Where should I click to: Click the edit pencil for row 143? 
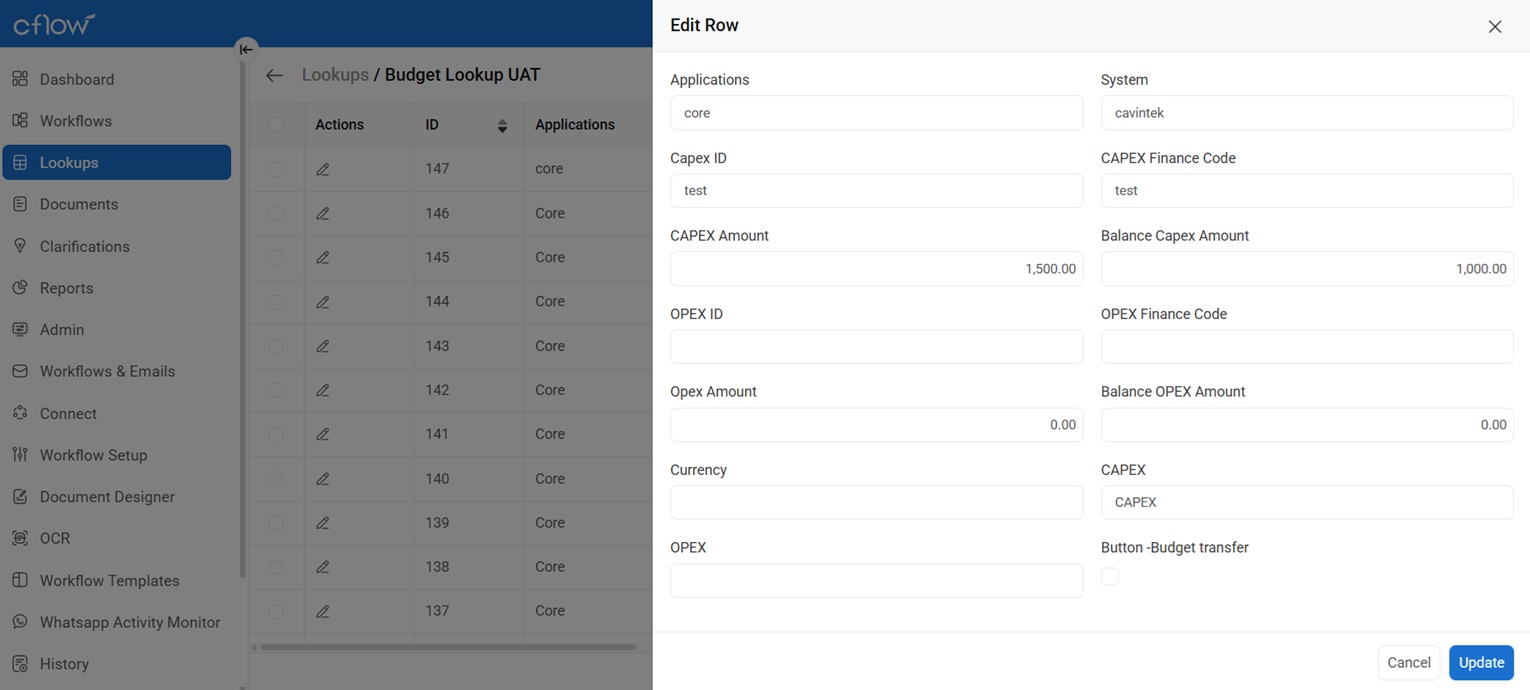(x=322, y=346)
